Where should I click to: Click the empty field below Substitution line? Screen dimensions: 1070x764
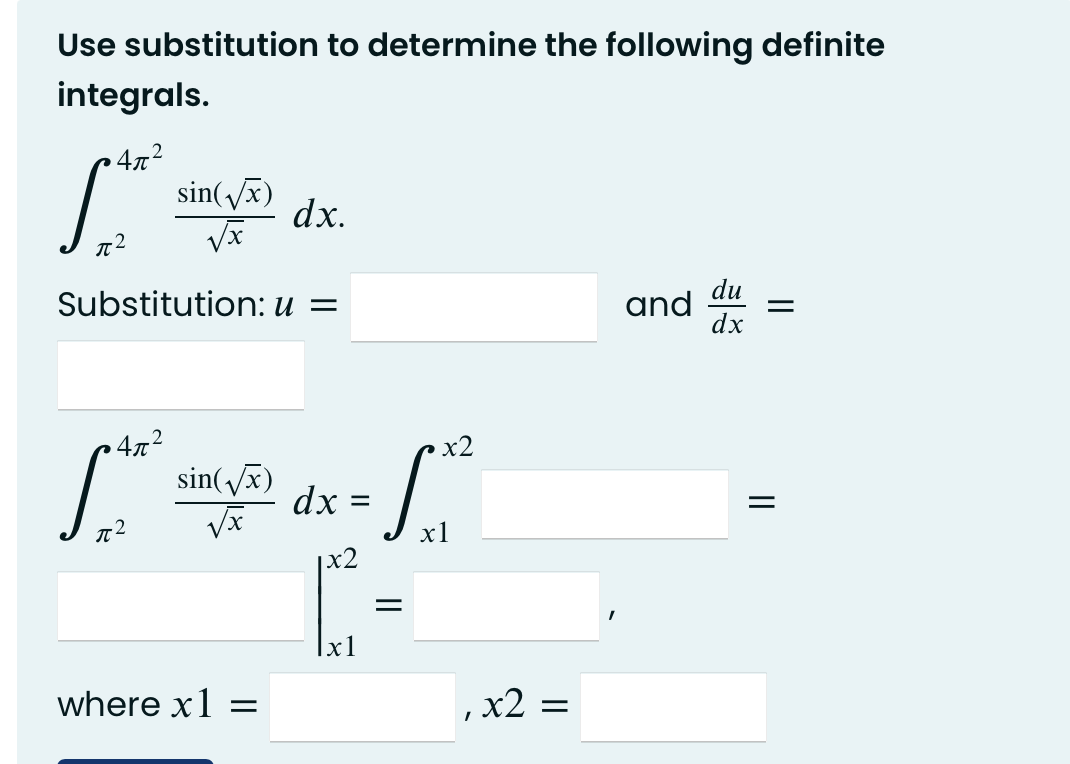[x=181, y=375]
